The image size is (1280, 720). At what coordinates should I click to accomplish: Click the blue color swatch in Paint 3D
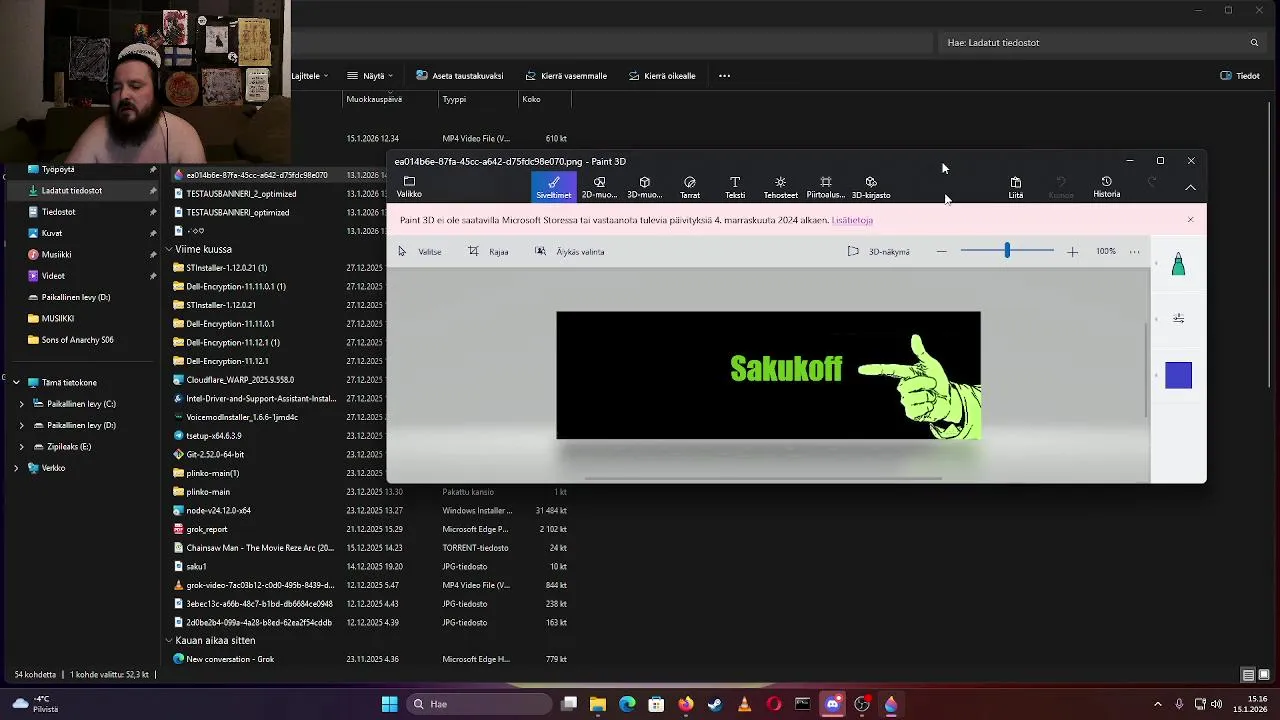tap(1178, 375)
